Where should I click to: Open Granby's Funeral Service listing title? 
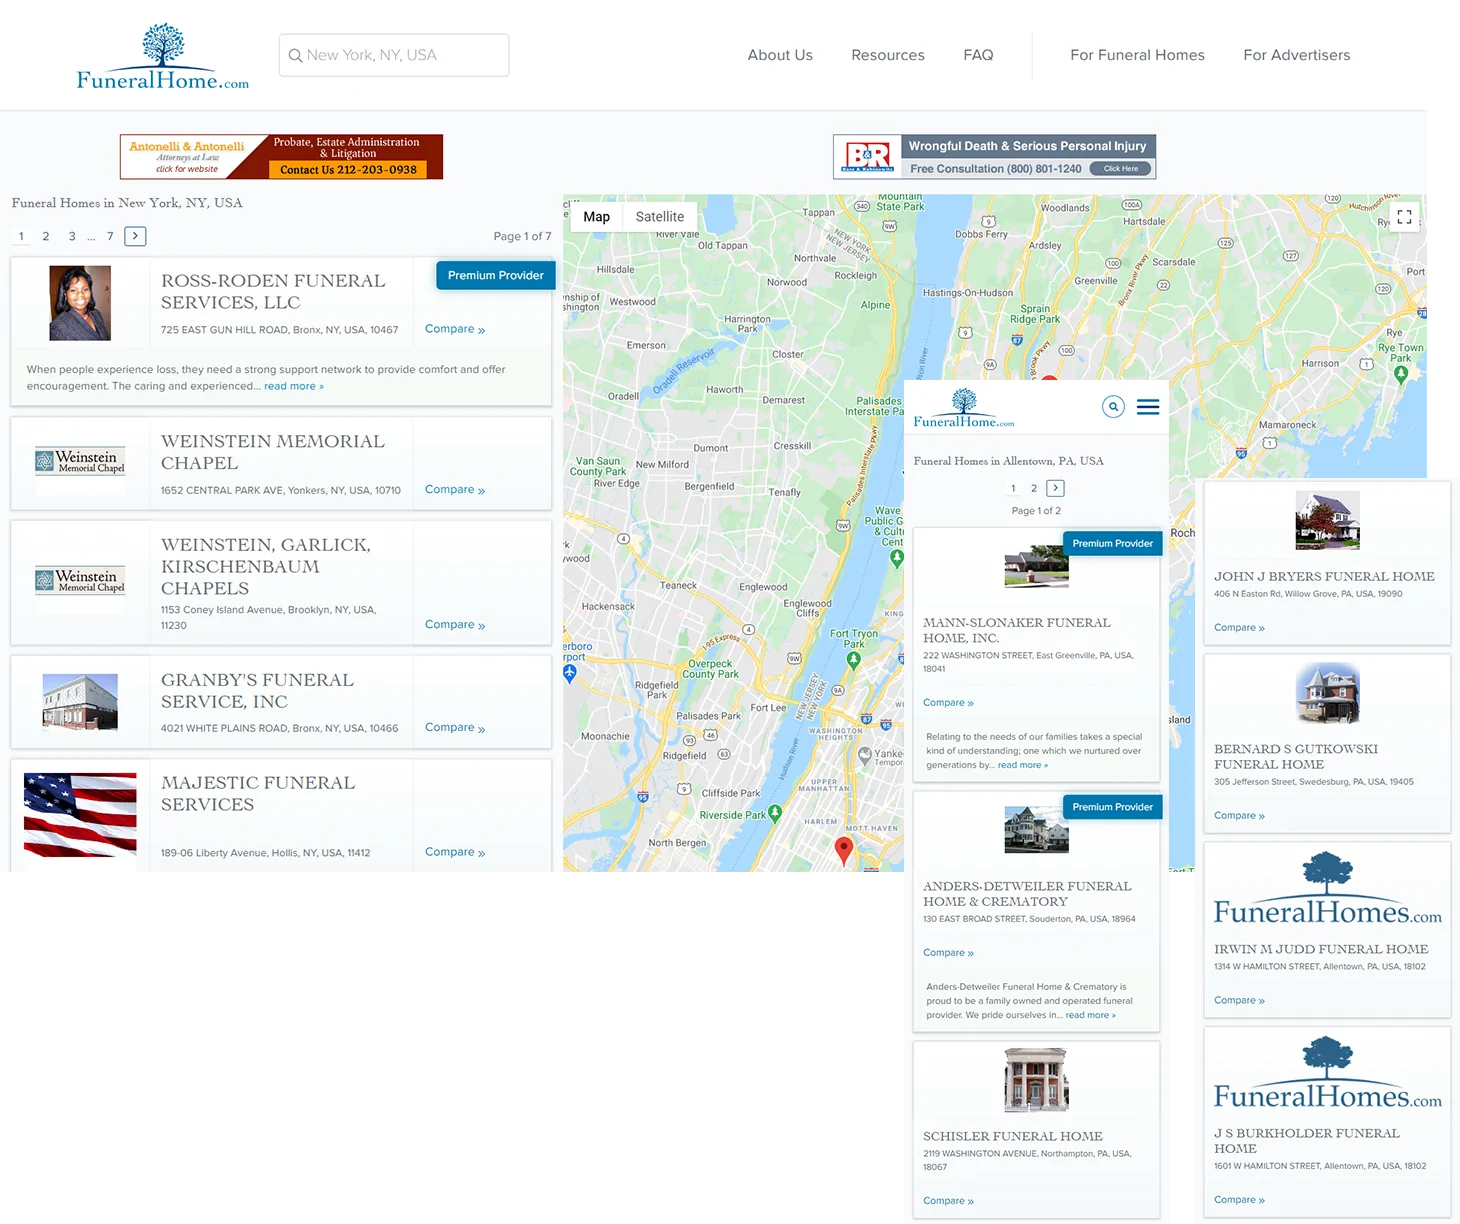[x=257, y=691]
